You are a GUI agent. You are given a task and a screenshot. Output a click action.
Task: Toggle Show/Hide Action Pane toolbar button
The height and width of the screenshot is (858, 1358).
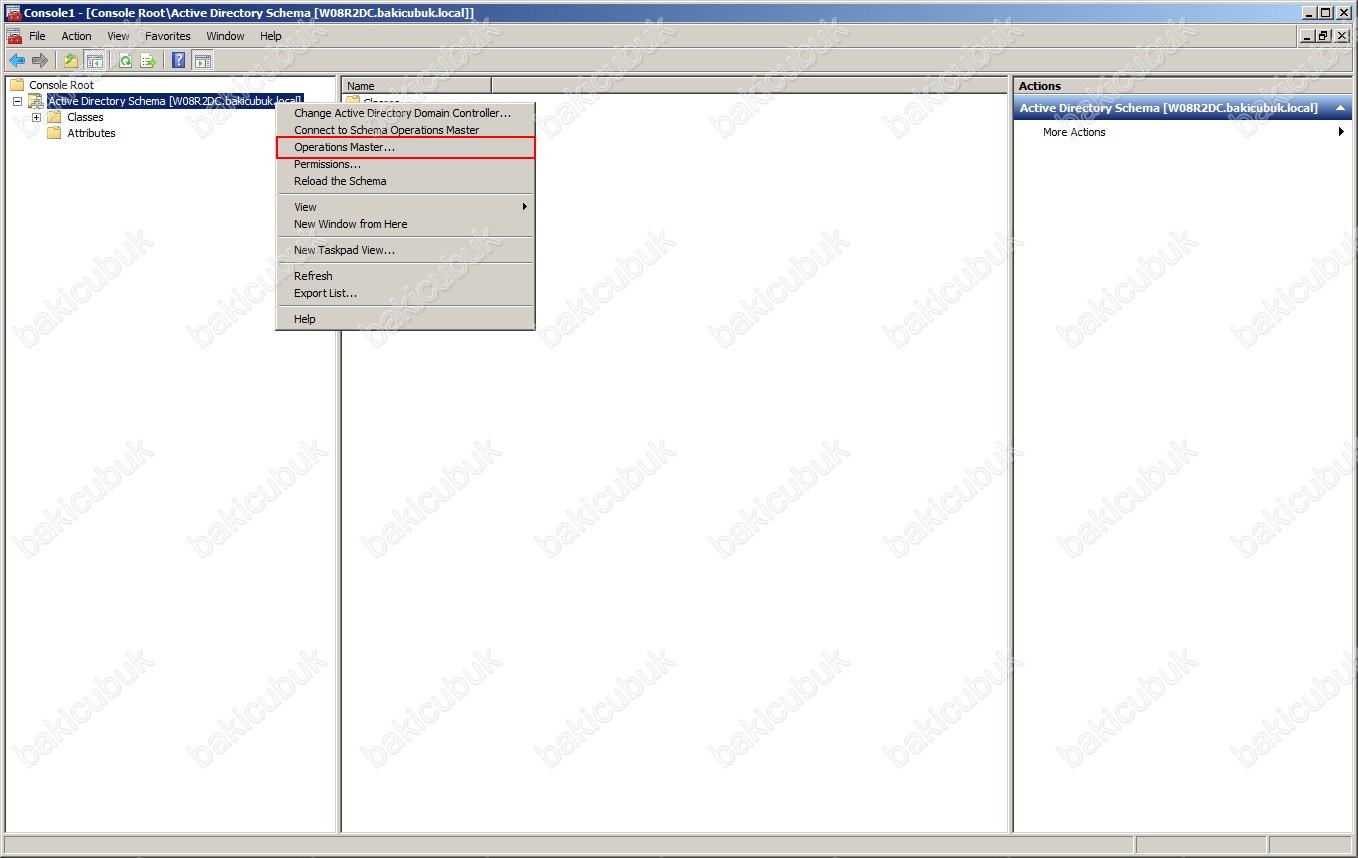[x=203, y=60]
